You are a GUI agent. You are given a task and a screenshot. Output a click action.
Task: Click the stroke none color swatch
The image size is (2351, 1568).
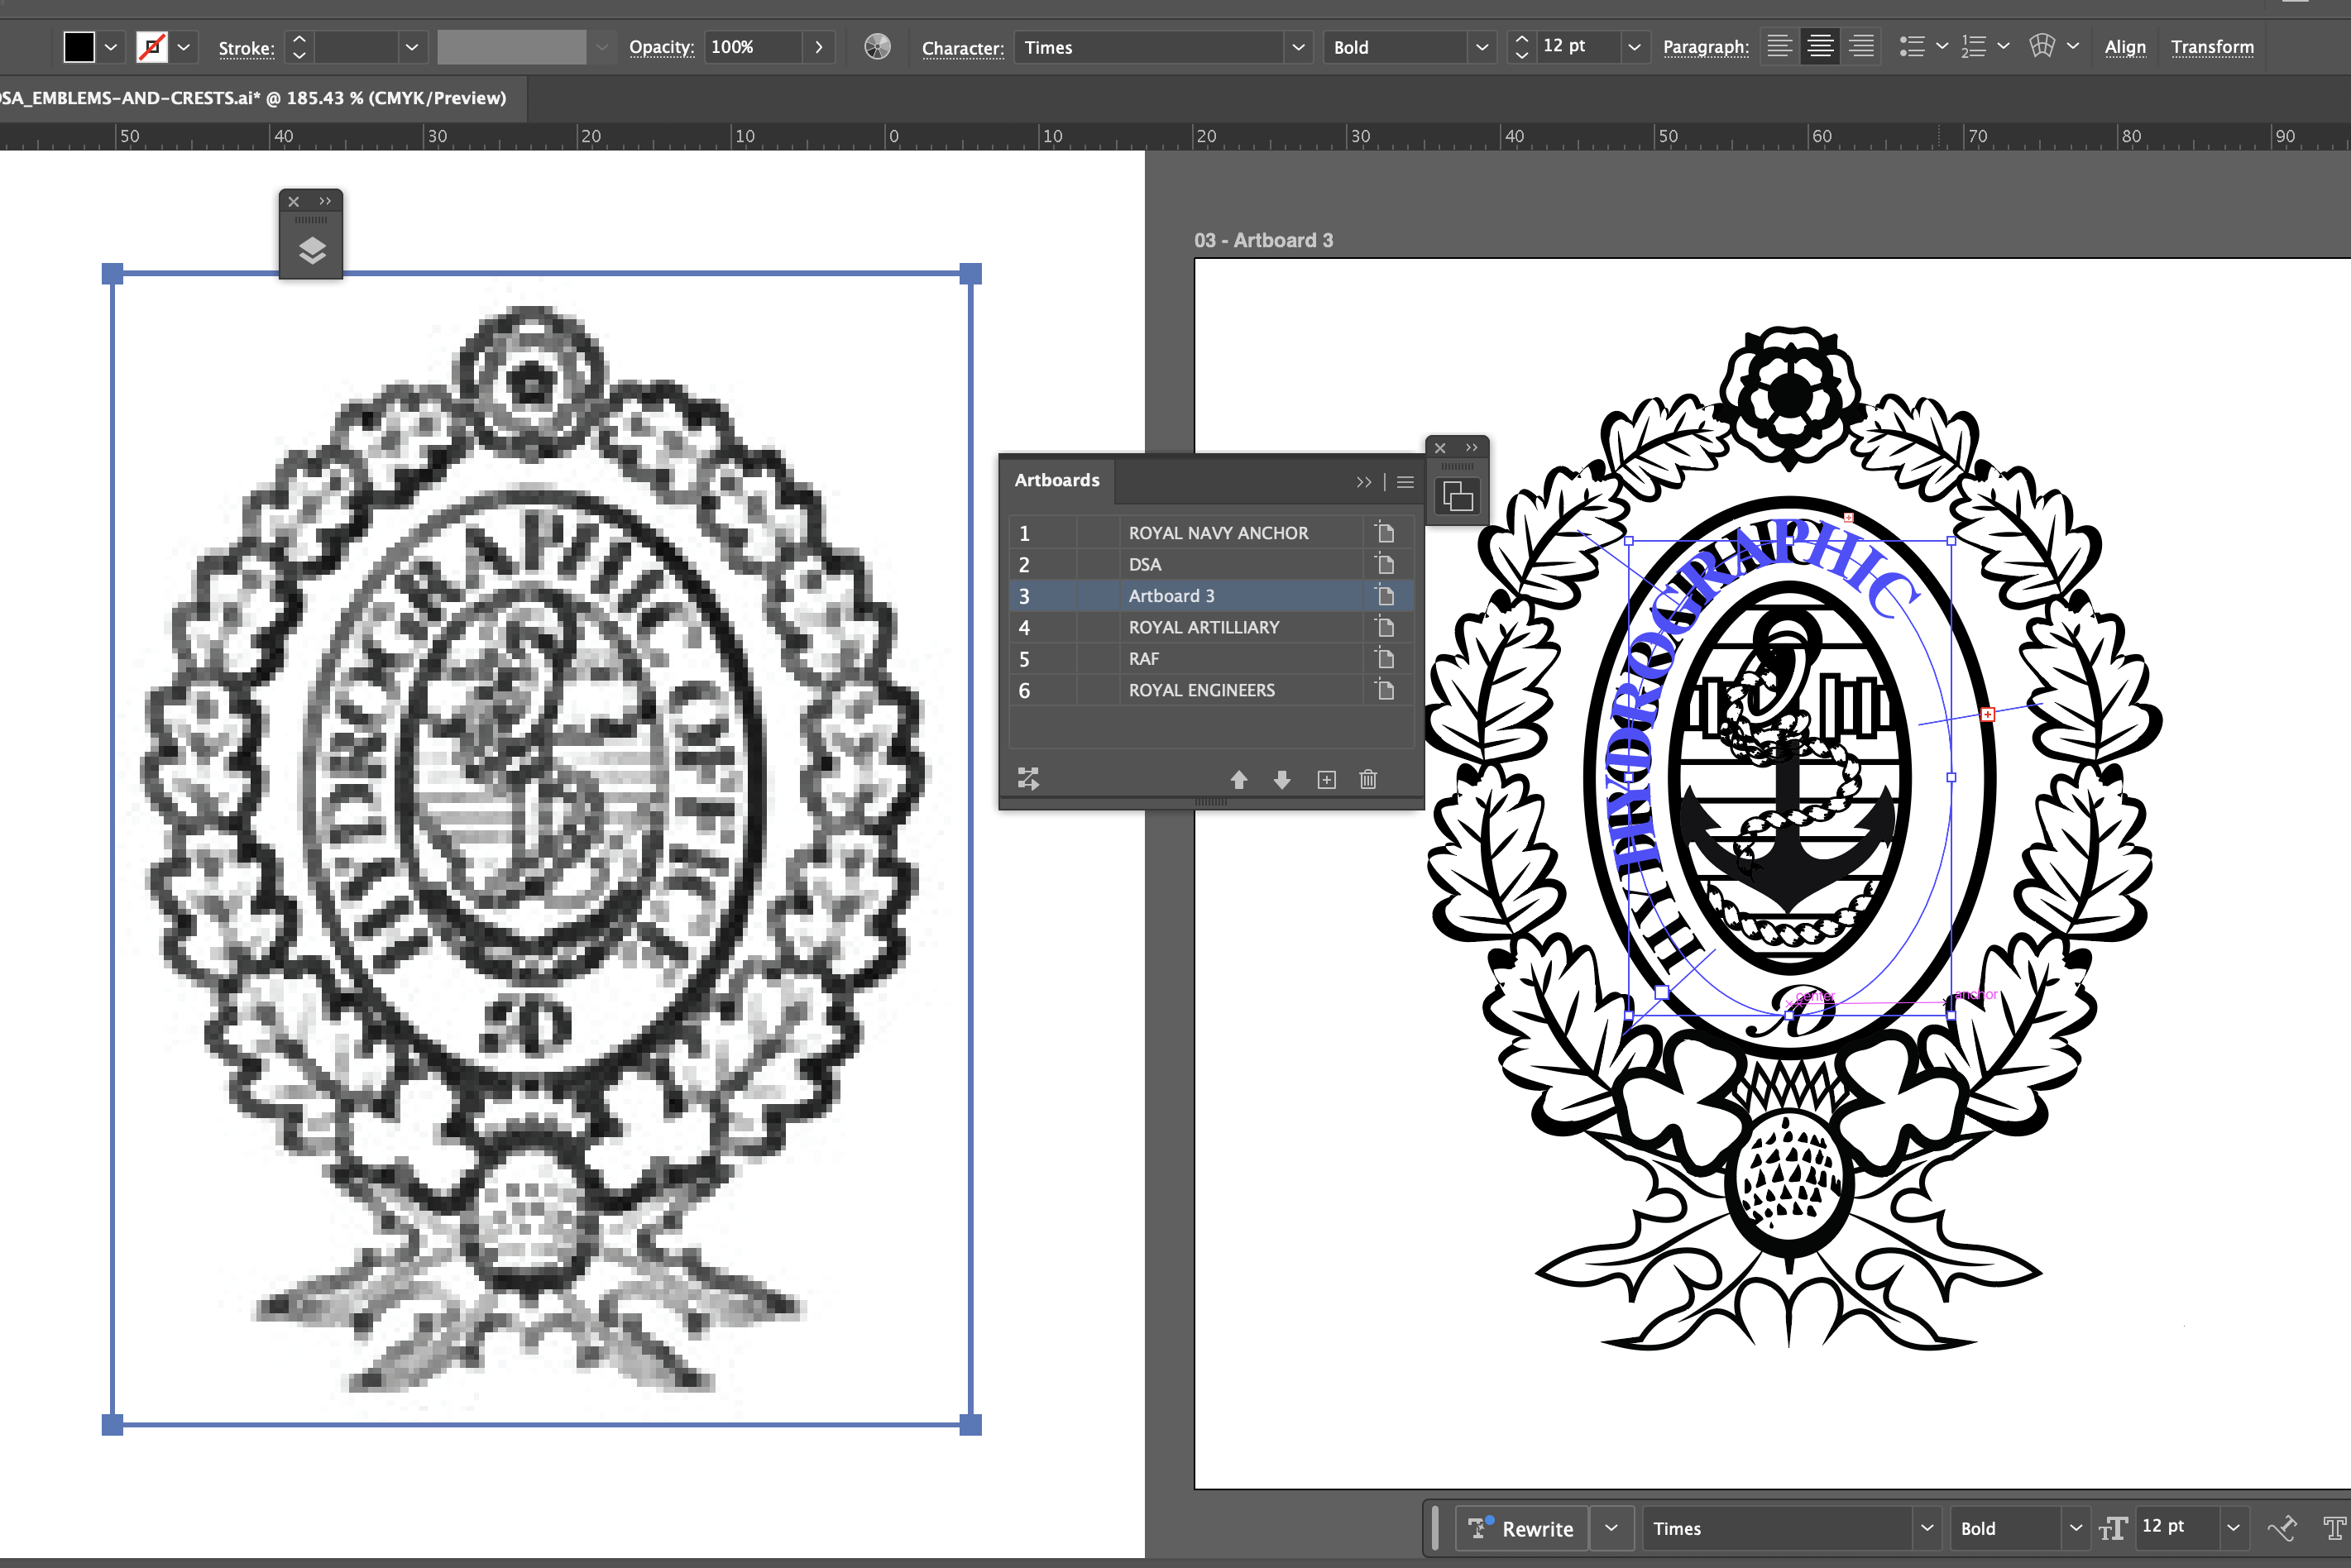tap(152, 47)
